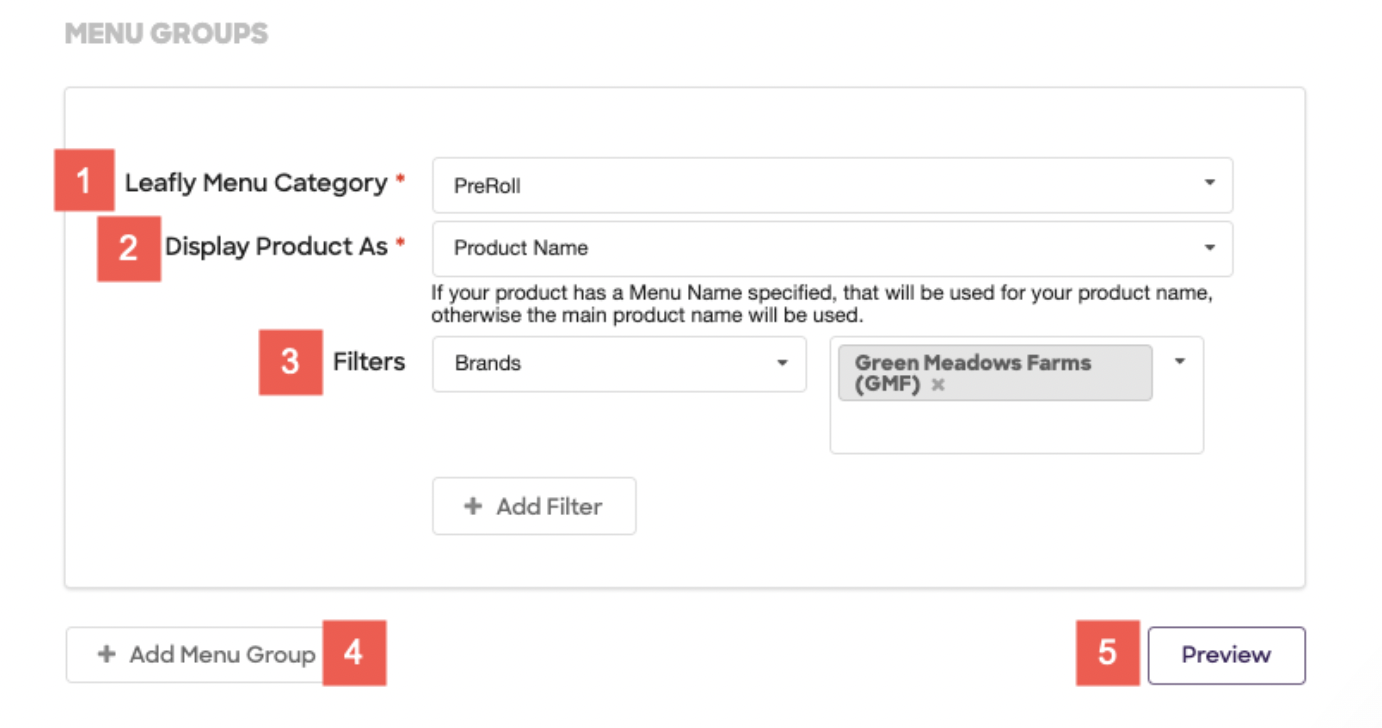1382x728 pixels.
Task: Expand the Display Product As dropdown arrow
Action: [1210, 247]
